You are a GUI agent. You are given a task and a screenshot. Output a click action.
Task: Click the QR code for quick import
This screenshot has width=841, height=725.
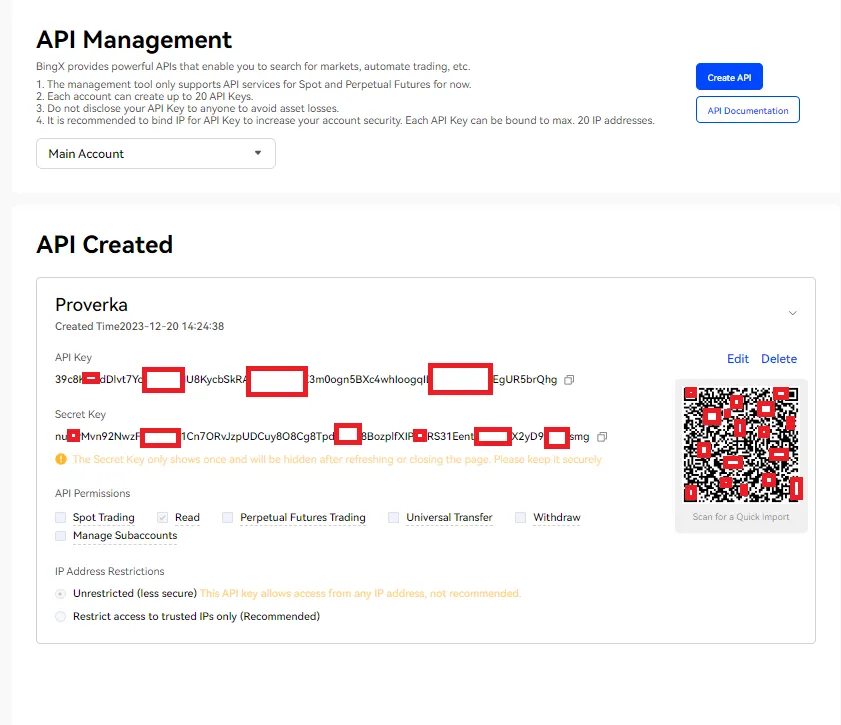point(741,444)
